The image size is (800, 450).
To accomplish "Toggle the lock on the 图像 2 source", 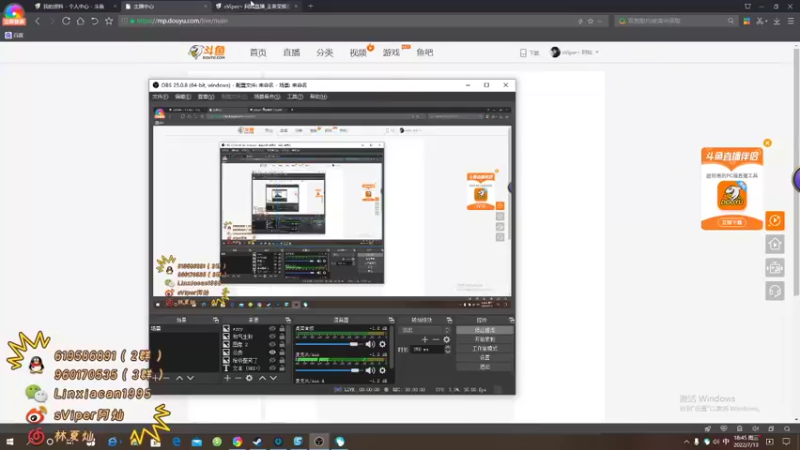I will click(x=282, y=344).
